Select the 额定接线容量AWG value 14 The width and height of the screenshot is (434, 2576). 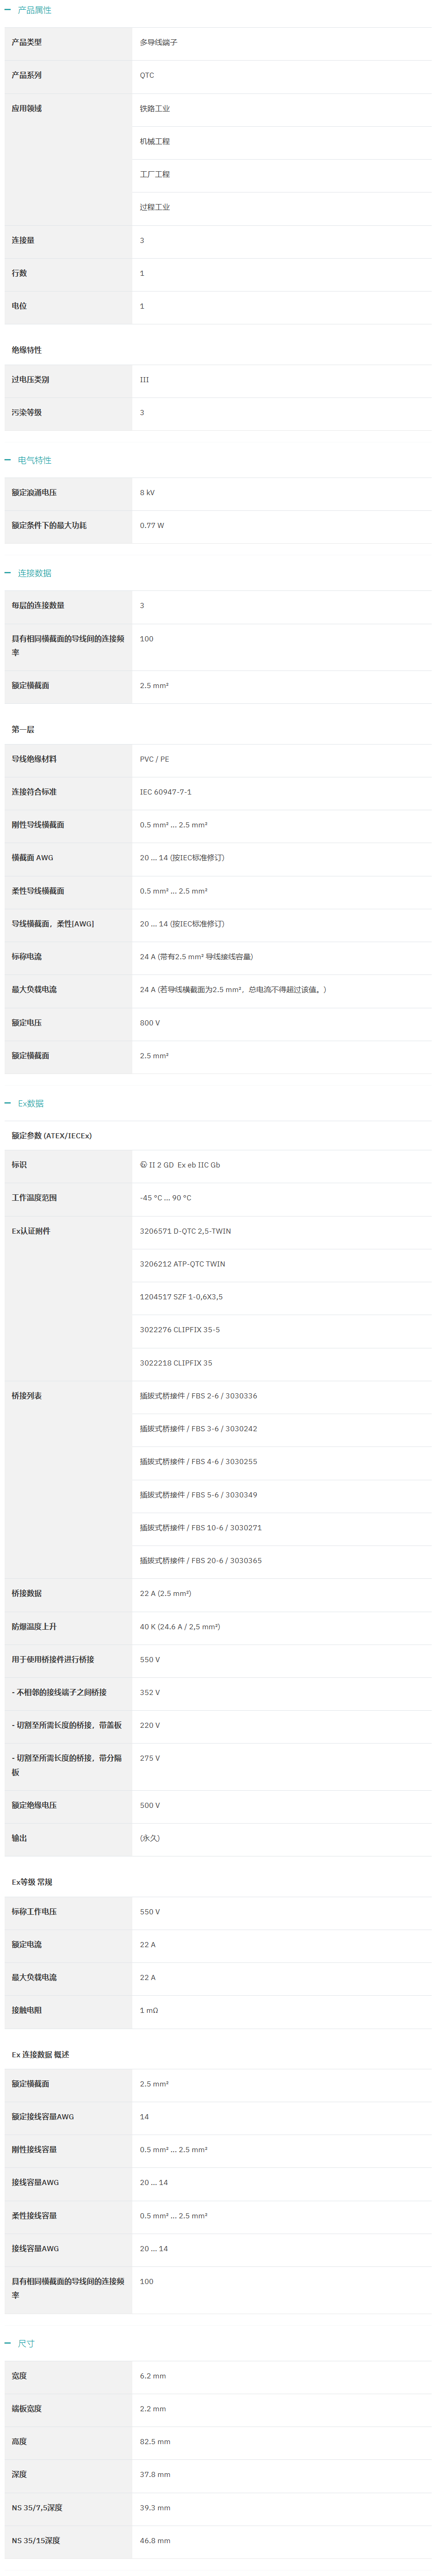tap(144, 2118)
